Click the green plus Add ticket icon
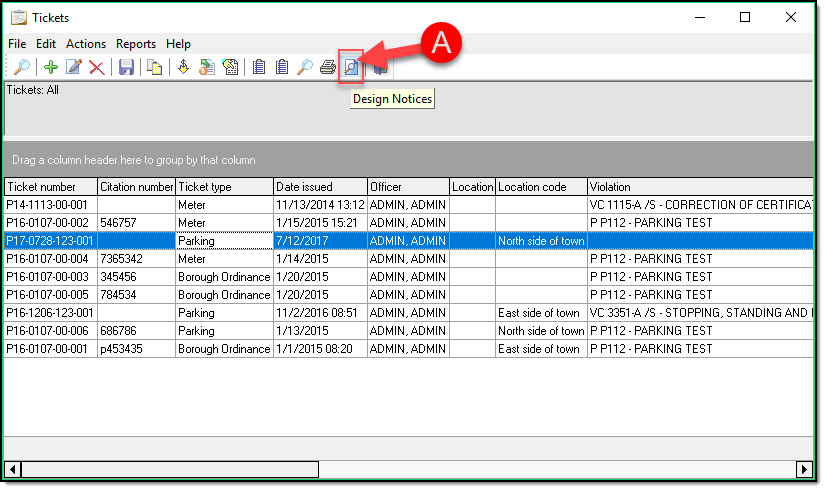Image resolution: width=825 pixels, height=490 pixels. tap(50, 67)
